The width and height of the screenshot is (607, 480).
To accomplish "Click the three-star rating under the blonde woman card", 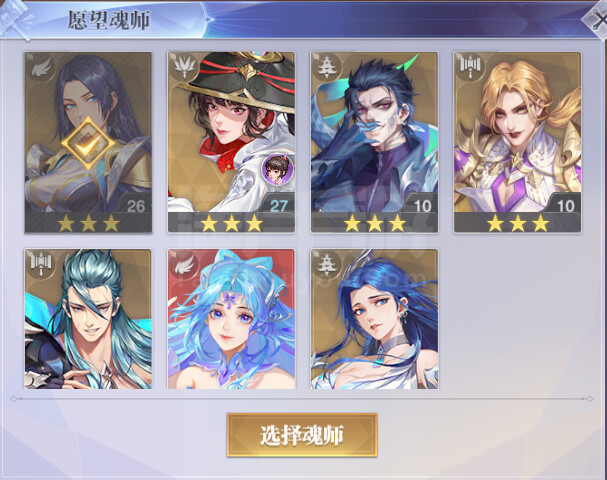I will (518, 223).
